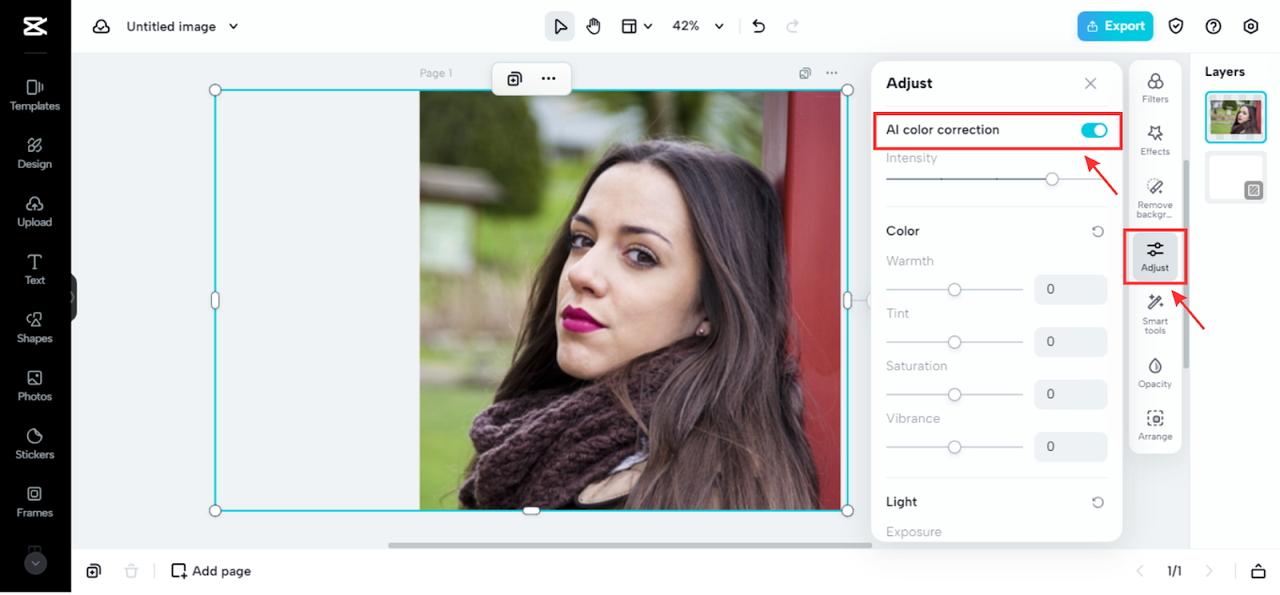This screenshot has width=1280, height=595.
Task: Click the sidebar collapse handle
Action: (x=73, y=297)
